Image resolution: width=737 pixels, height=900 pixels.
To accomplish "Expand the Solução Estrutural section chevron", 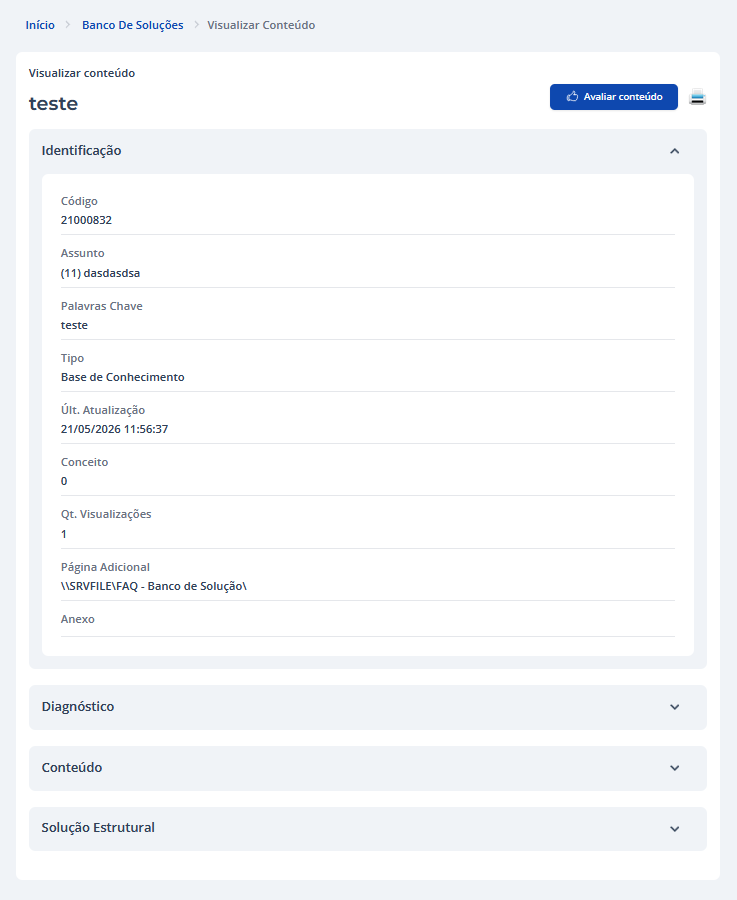I will [x=675, y=829].
